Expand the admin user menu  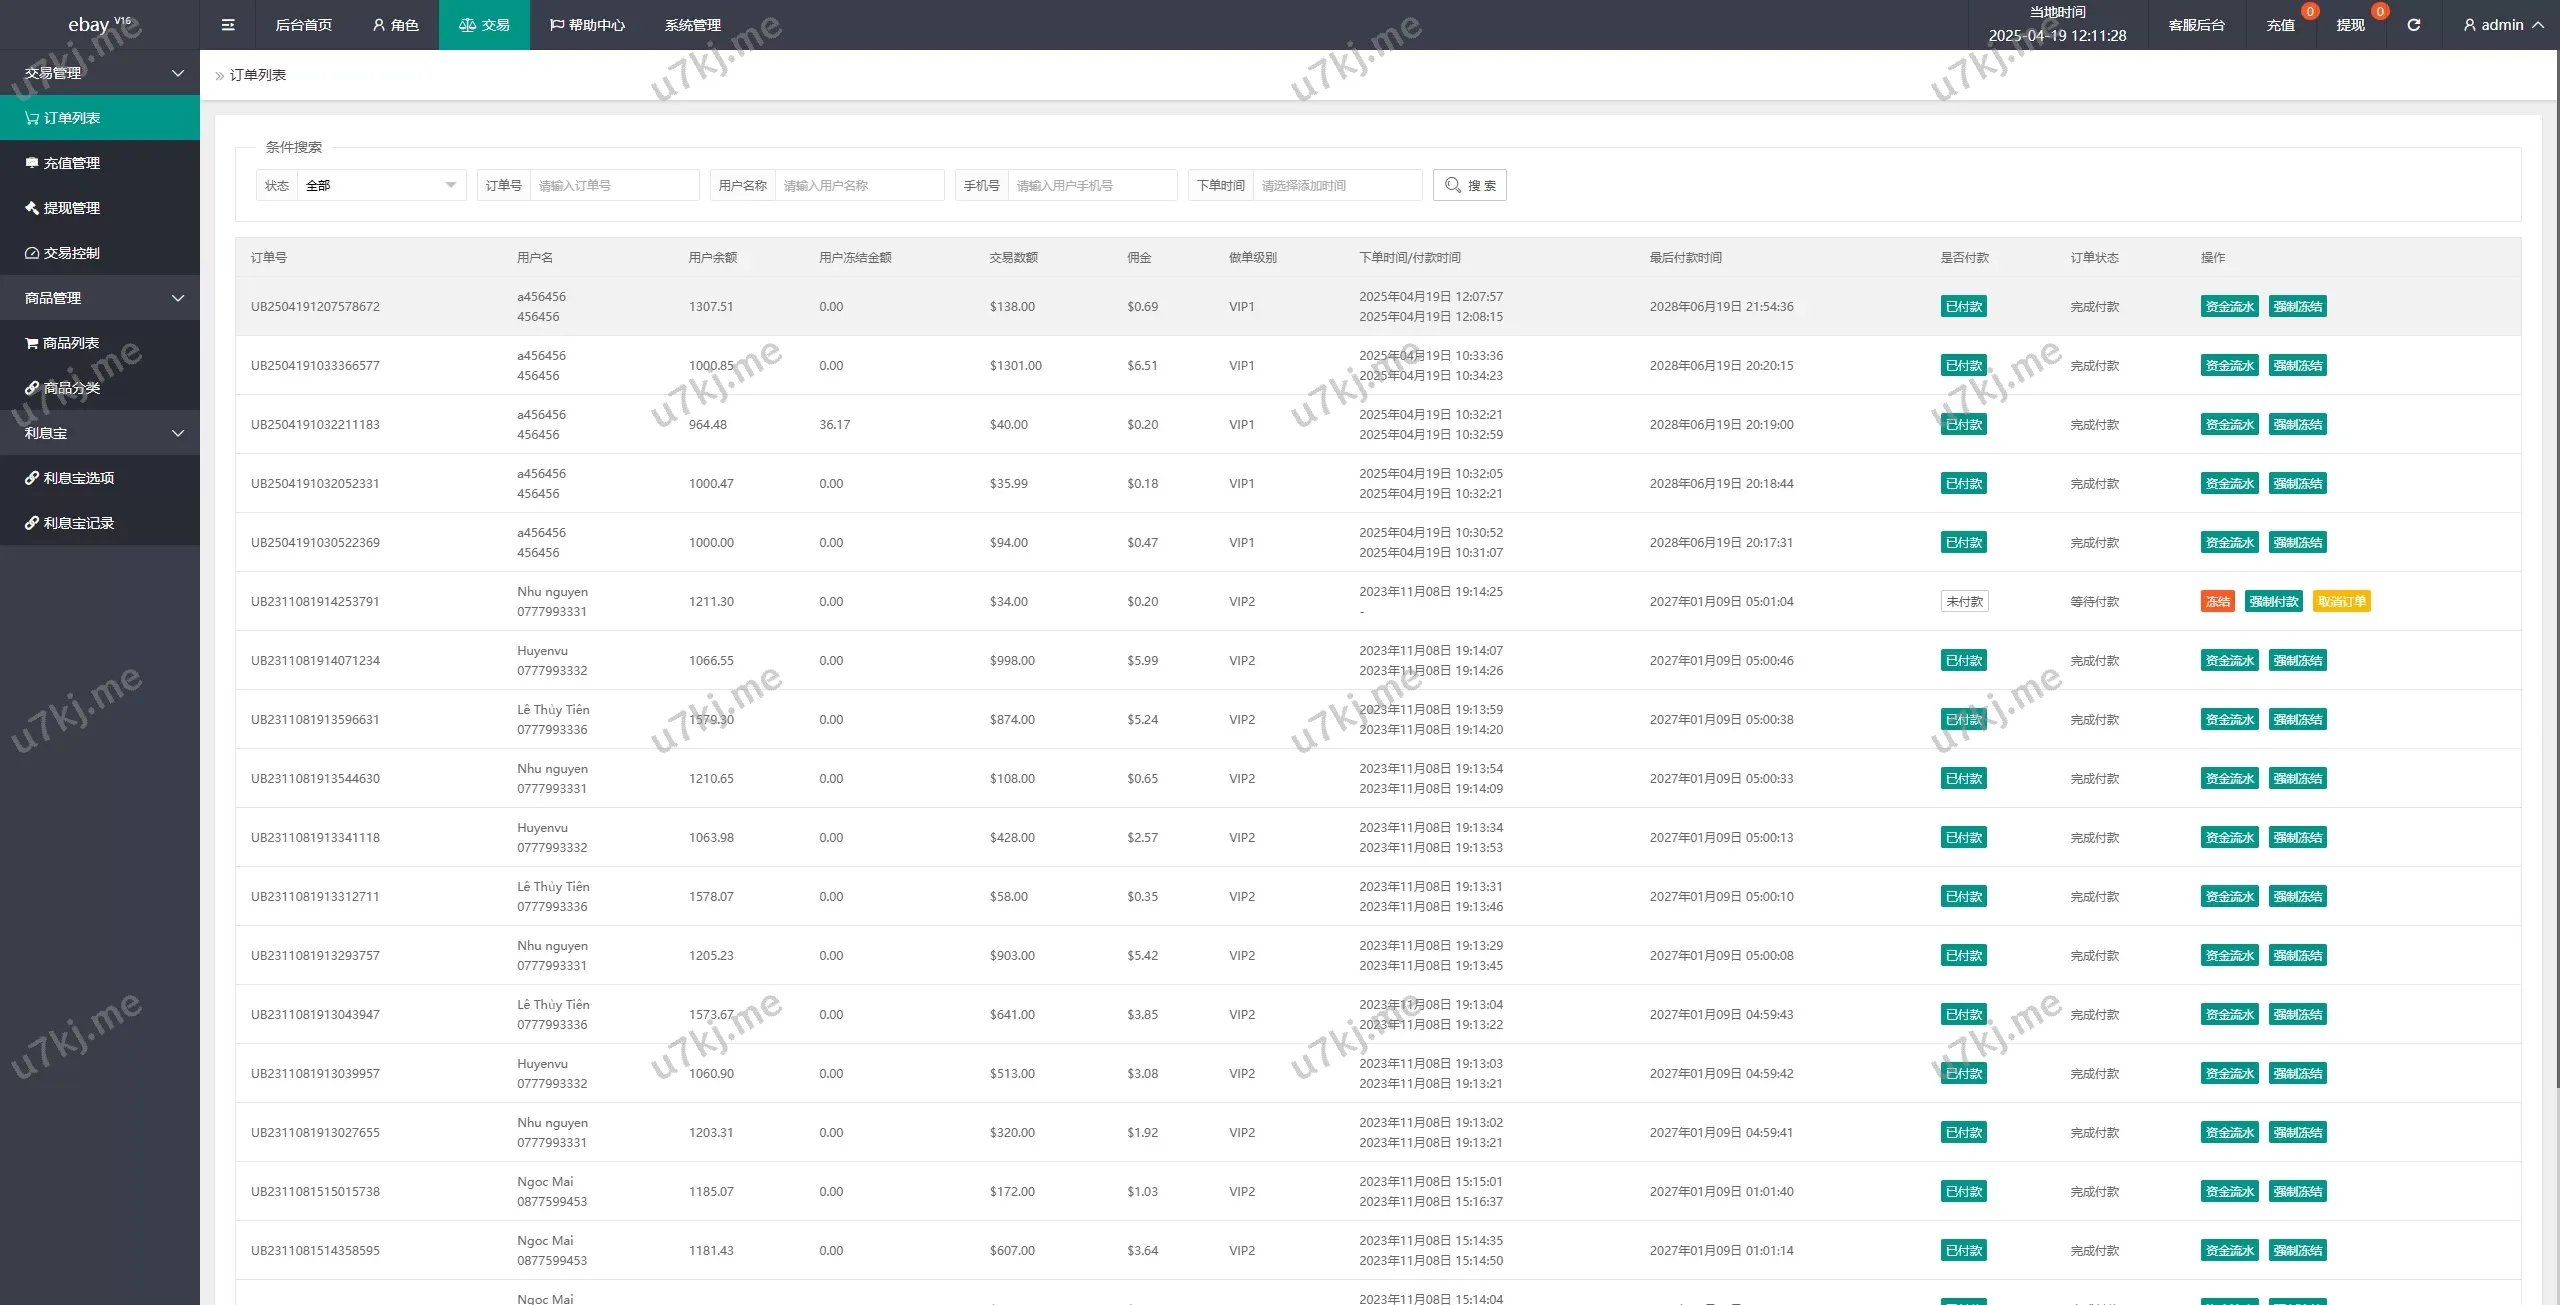click(x=2503, y=25)
